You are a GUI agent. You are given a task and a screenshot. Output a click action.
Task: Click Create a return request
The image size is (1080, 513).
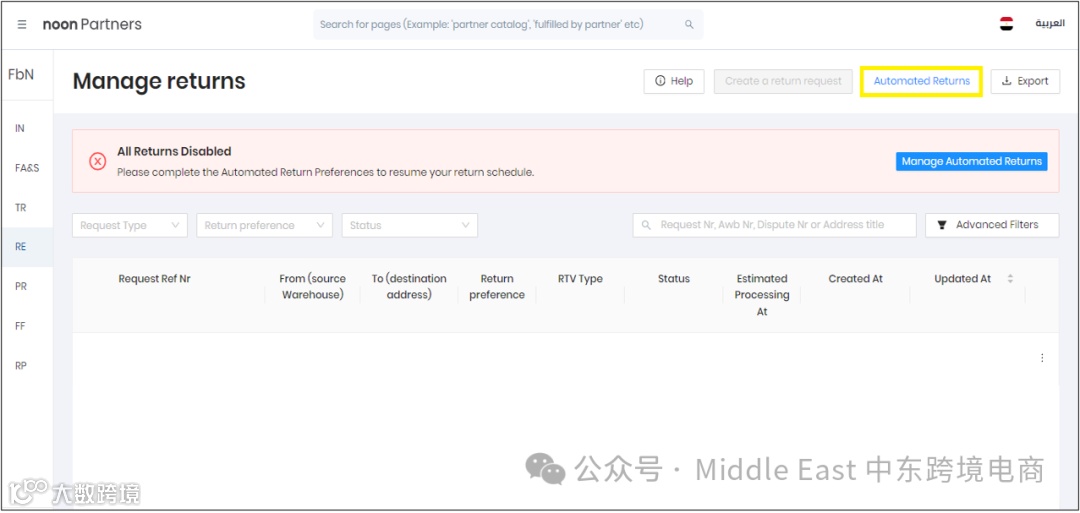coord(783,81)
